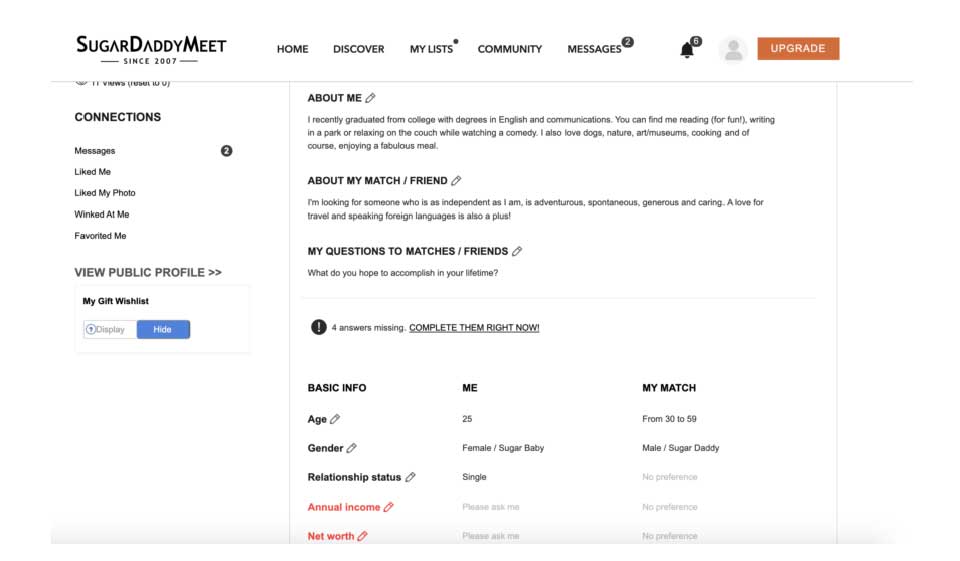Set Gift Wishlist to Hide
Screen dimensions: 960x561
pos(162,329)
